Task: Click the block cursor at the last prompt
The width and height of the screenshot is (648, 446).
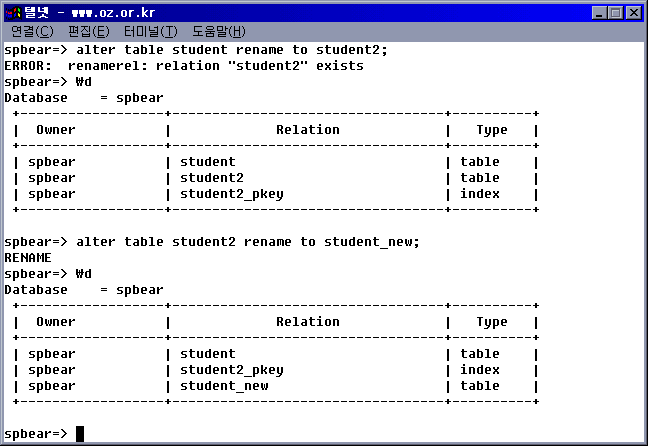Action: point(80,433)
